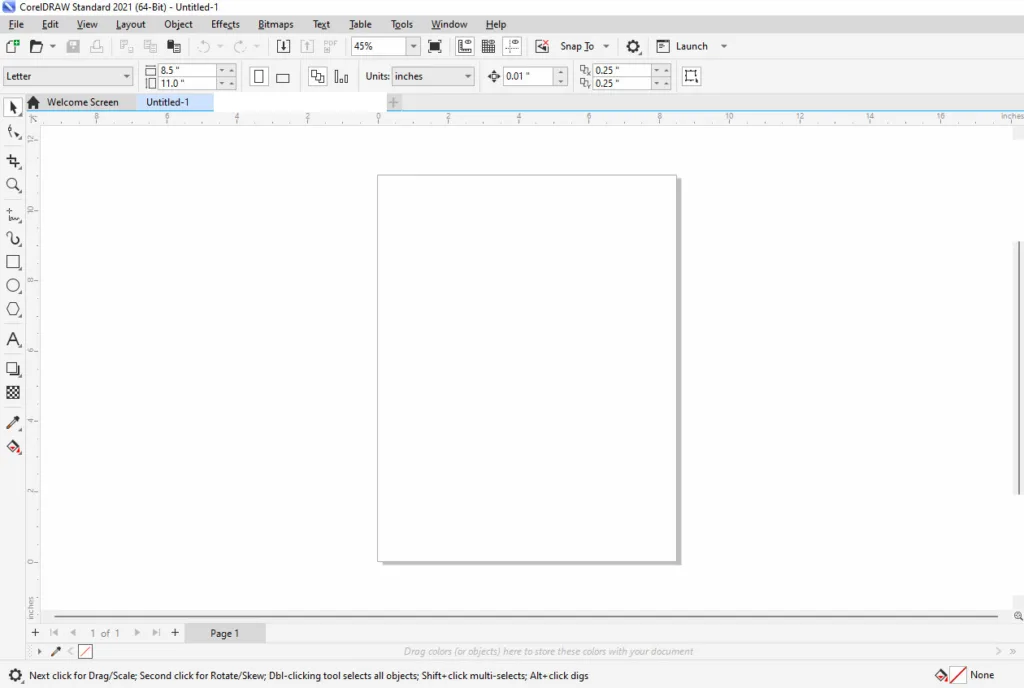This screenshot has height=688, width=1024.
Task: Select the Freehand curve tool
Action: [13, 239]
